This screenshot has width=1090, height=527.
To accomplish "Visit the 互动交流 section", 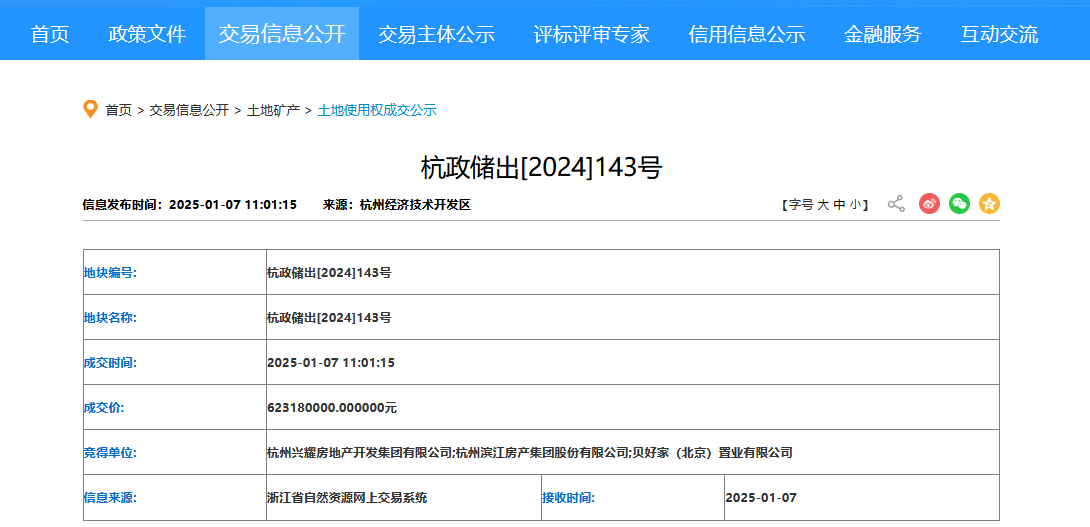I will point(999,34).
